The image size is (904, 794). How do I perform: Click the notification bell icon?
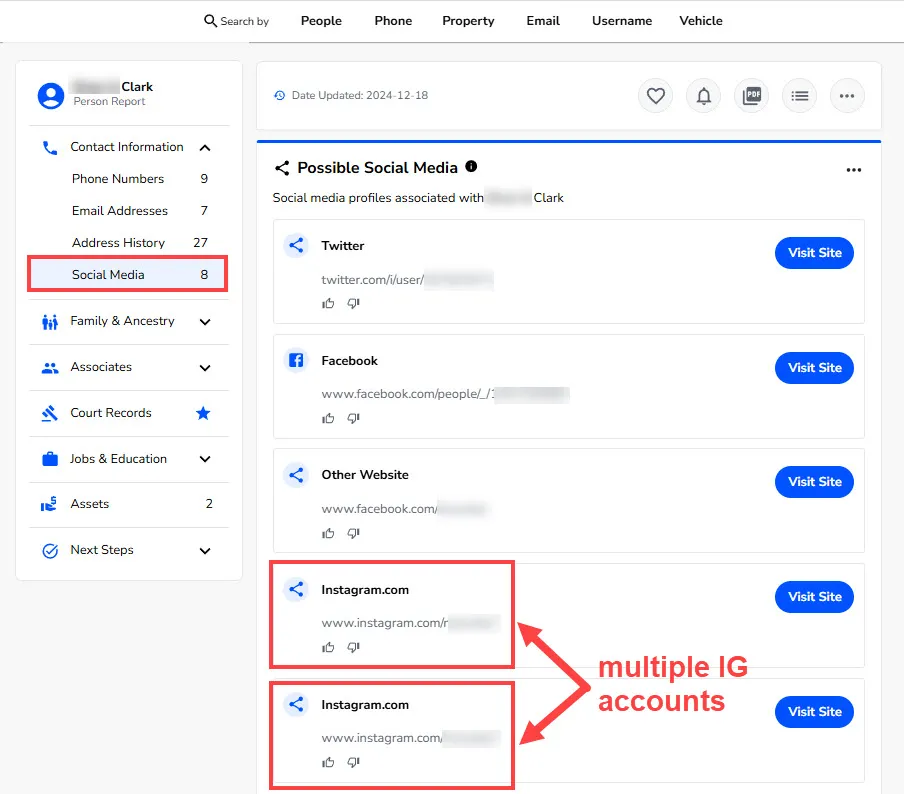tap(703, 96)
